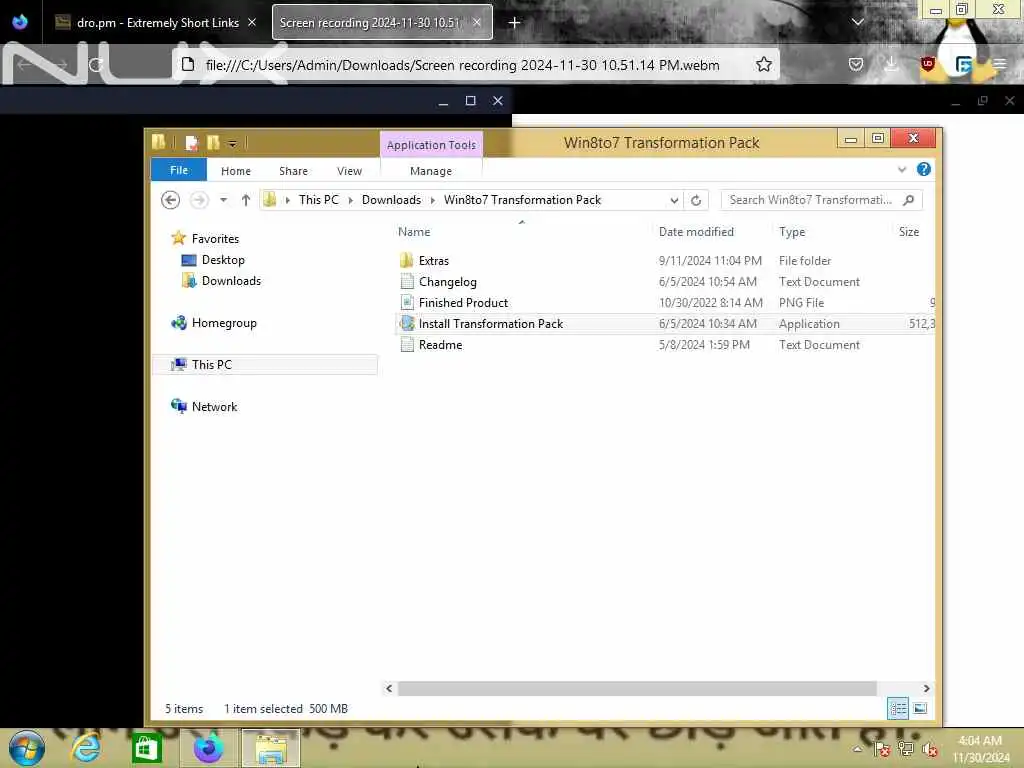Select the Application Tools contextual tab
Image resolution: width=1024 pixels, height=768 pixels.
pos(431,144)
